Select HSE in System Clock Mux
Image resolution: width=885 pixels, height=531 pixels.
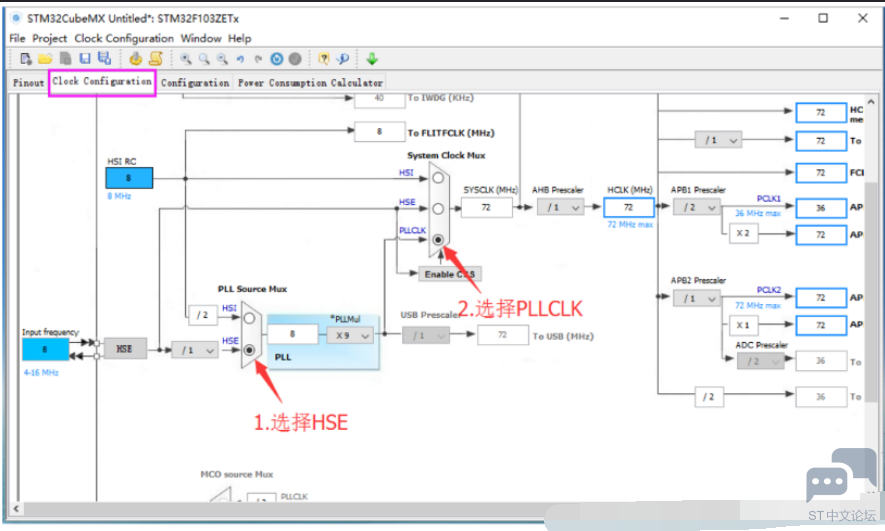coord(438,209)
